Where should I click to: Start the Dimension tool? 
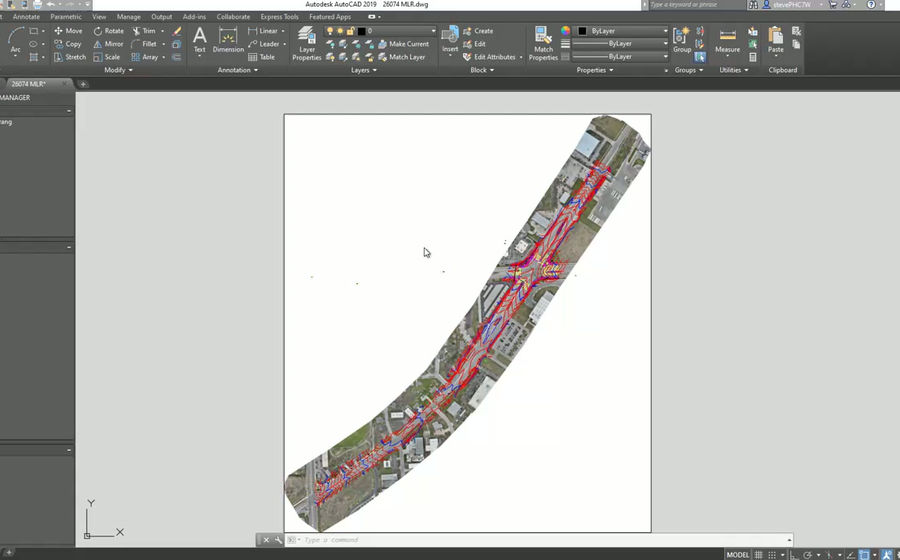pos(228,40)
